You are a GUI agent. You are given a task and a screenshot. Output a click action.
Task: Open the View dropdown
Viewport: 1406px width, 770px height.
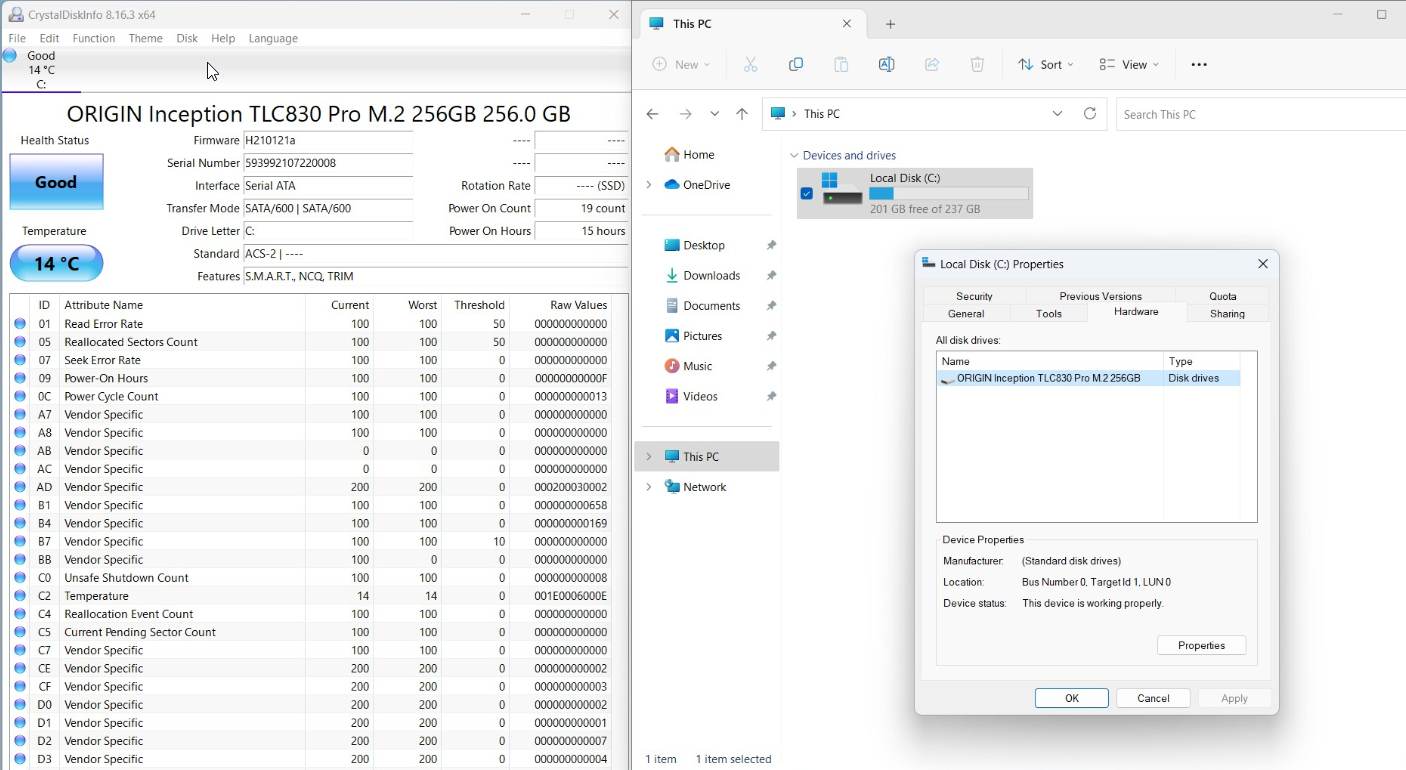click(x=1129, y=64)
